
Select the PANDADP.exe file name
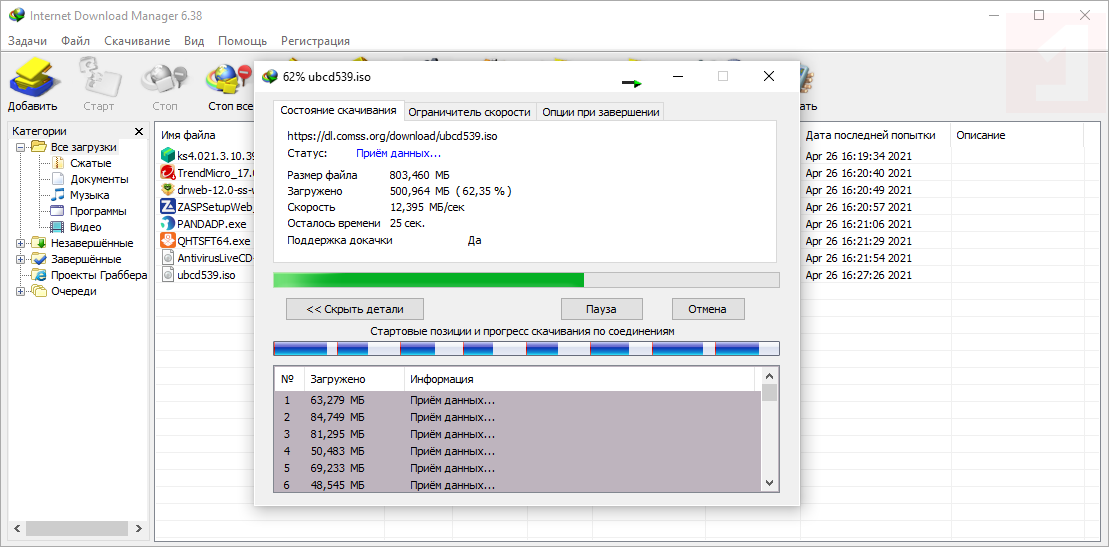[212, 224]
